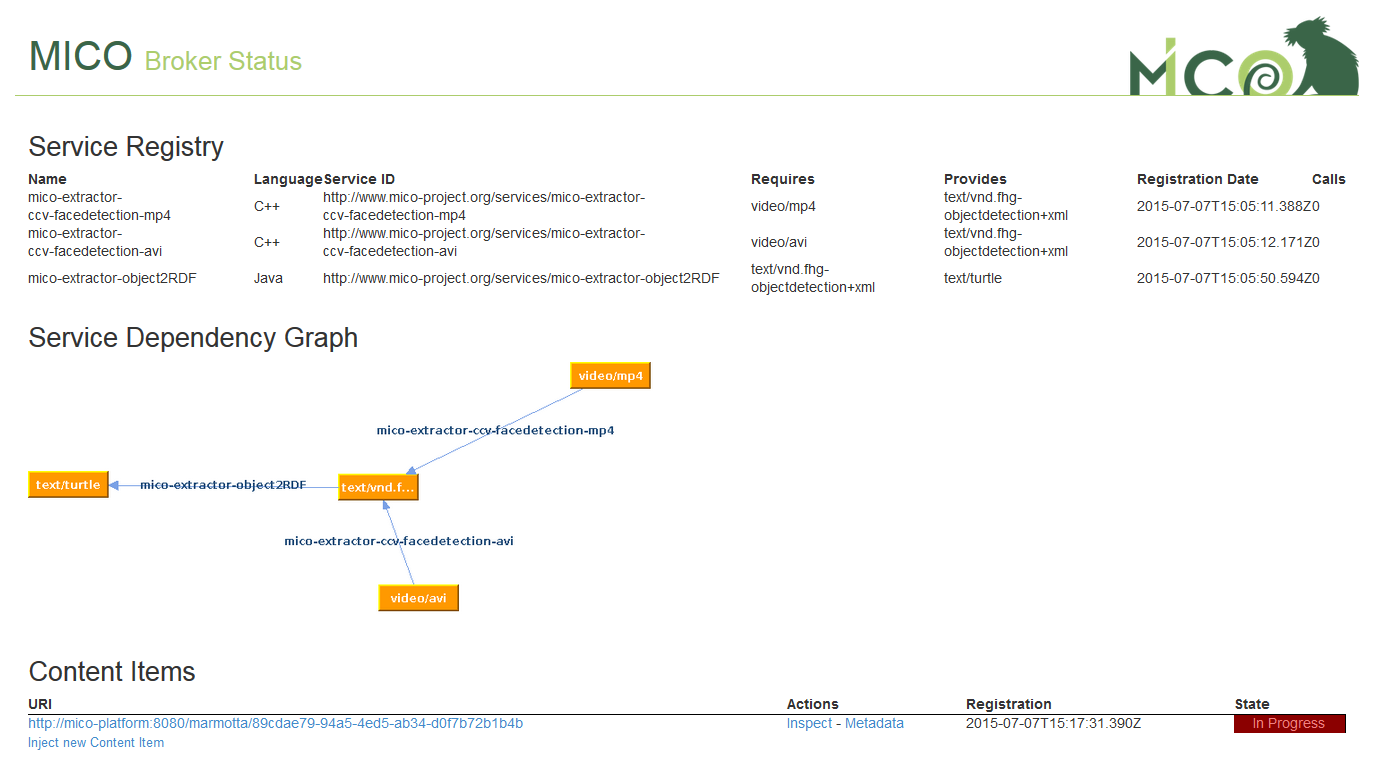This screenshot has height=766, width=1378.
Task: Click registration date 2015-07-07T15:05:12.171Z
Action: coord(1224,242)
